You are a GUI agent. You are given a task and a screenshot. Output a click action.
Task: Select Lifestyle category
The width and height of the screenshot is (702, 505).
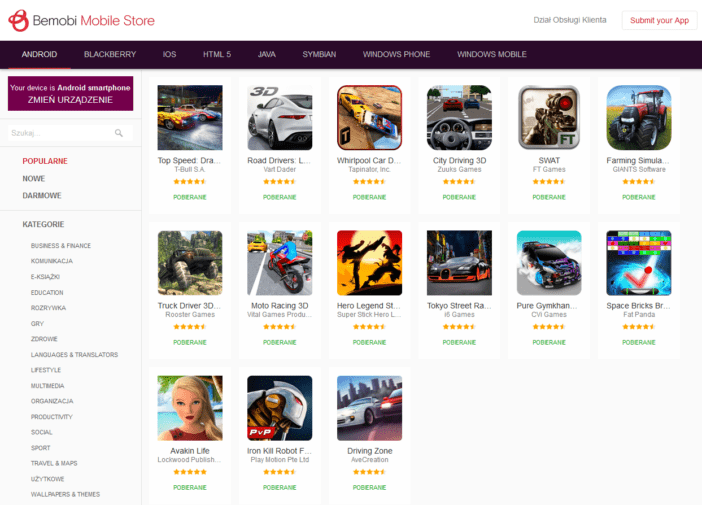[46, 370]
